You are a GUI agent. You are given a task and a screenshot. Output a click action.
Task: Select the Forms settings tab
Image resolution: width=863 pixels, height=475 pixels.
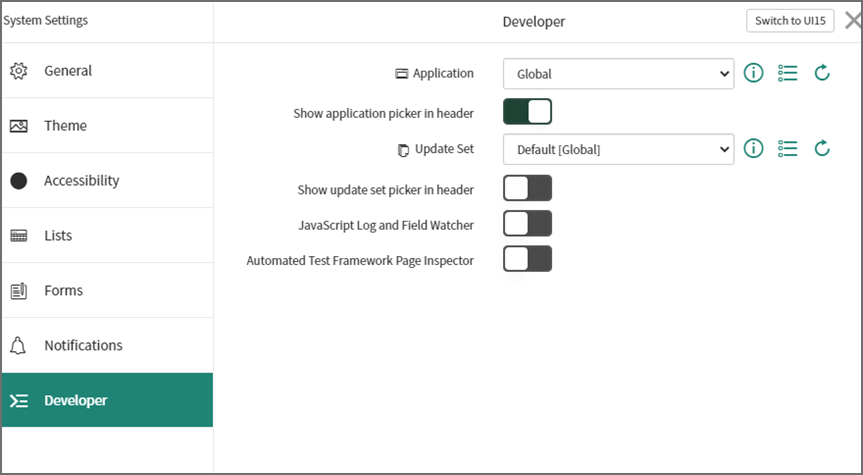[x=63, y=291]
